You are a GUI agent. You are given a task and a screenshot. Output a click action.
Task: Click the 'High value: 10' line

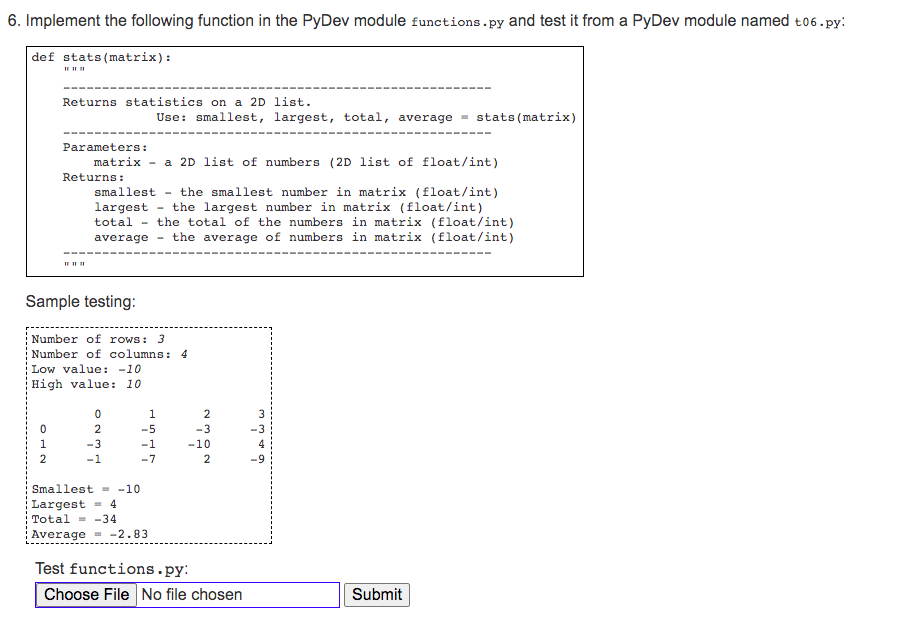80,383
